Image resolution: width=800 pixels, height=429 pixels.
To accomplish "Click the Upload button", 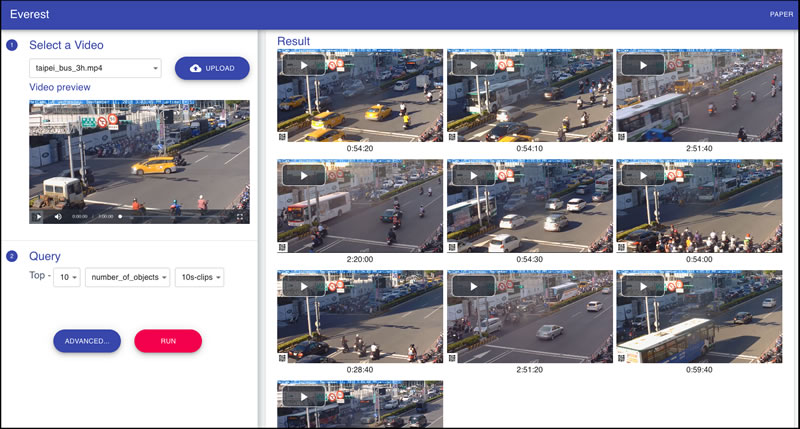I will (x=212, y=68).
